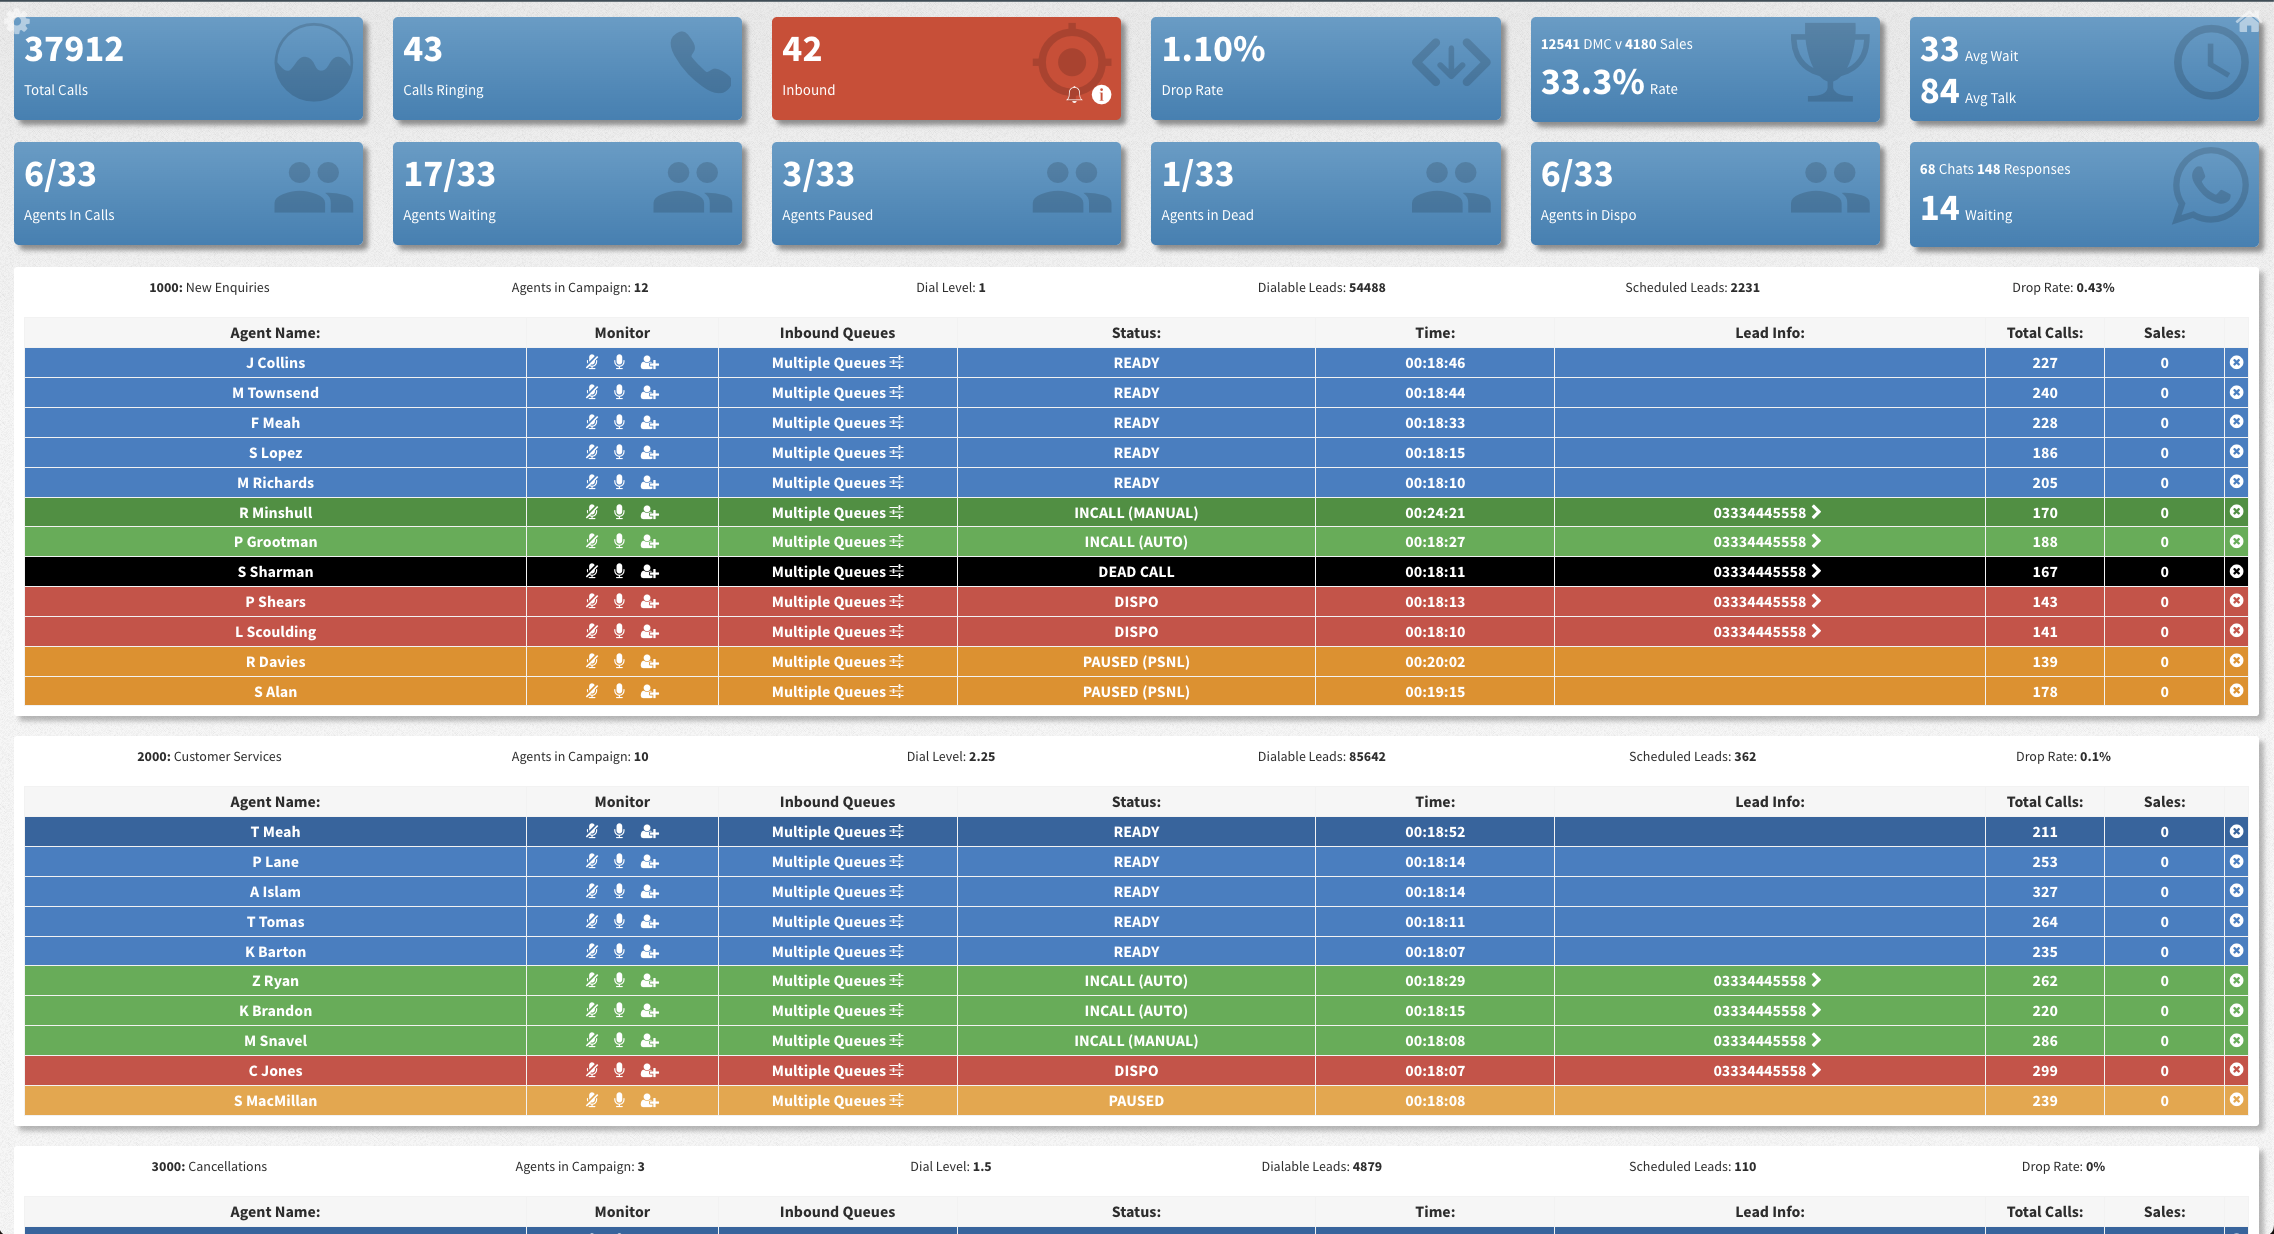Viewport: 2274px width, 1234px height.
Task: Mute J Collins' microphone in New Enquiries
Action: (591, 362)
